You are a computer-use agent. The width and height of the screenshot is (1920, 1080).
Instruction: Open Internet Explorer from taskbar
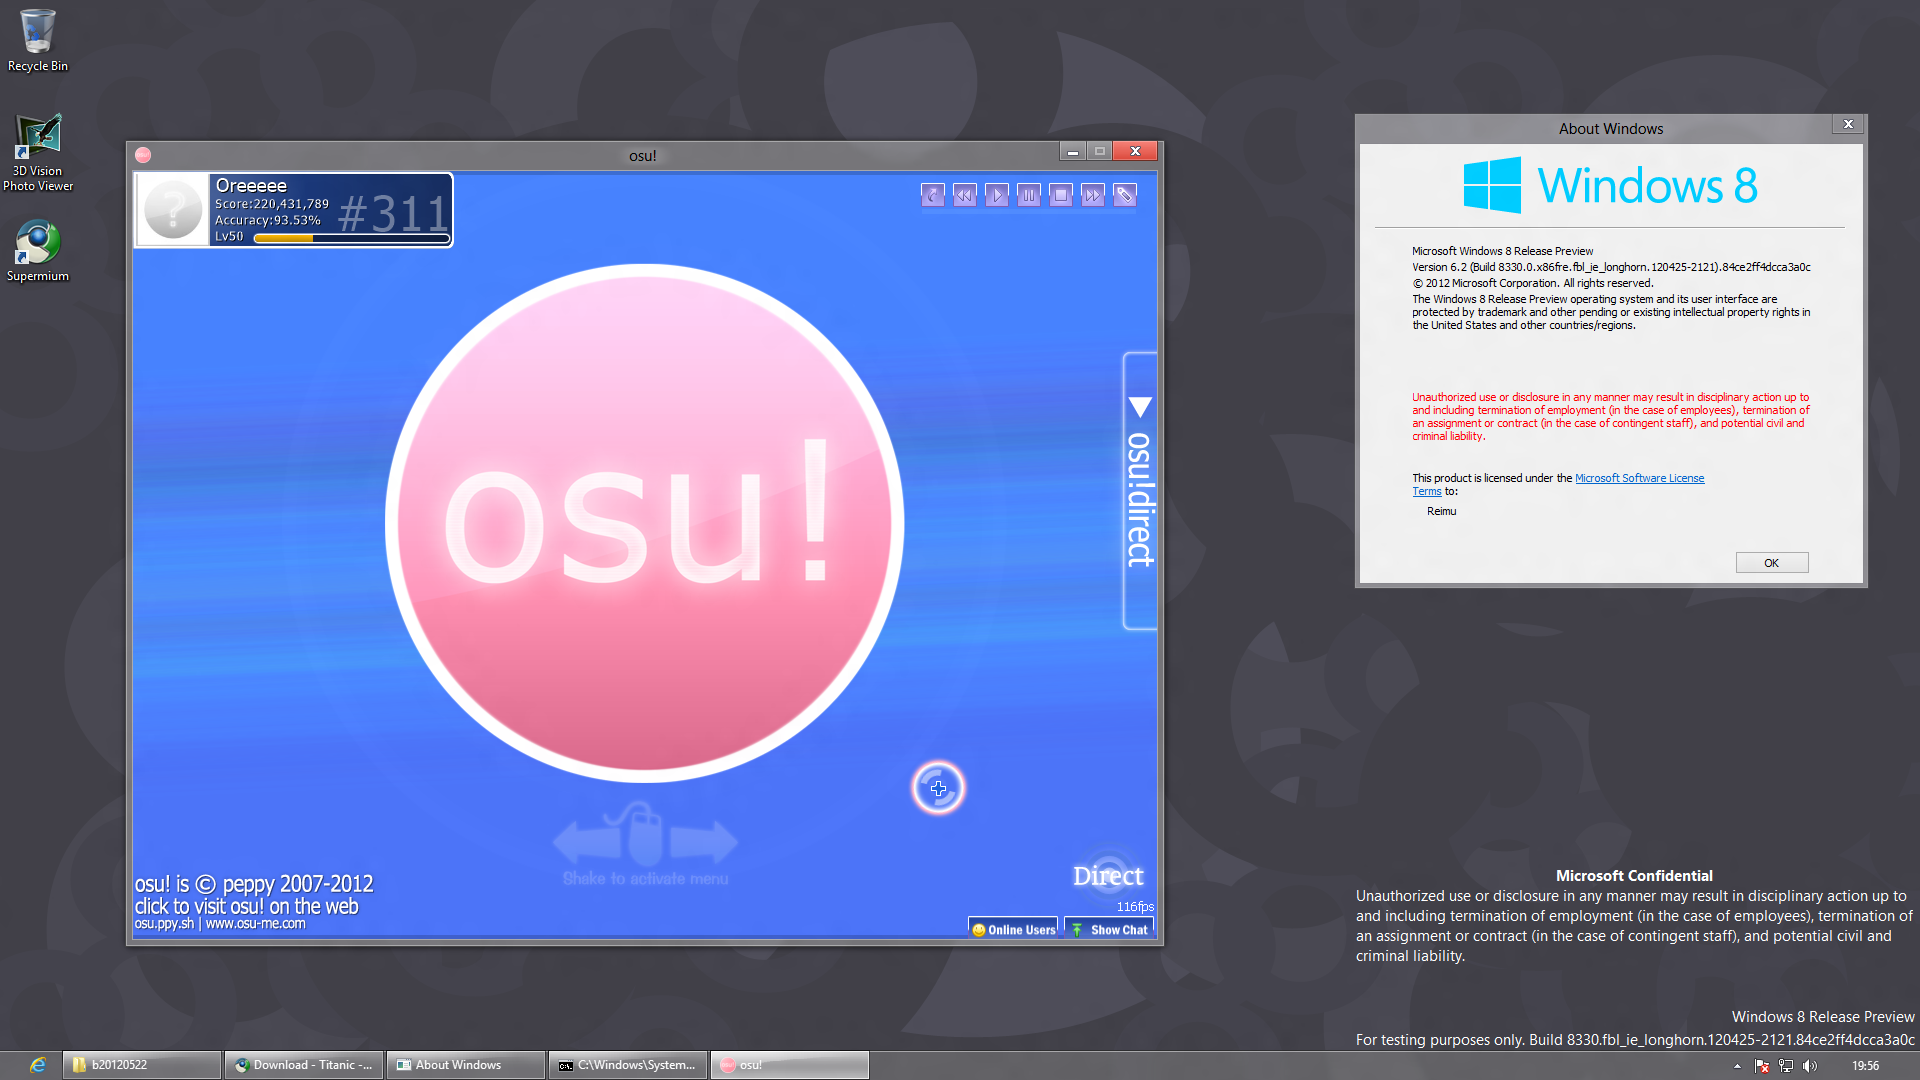click(37, 1065)
